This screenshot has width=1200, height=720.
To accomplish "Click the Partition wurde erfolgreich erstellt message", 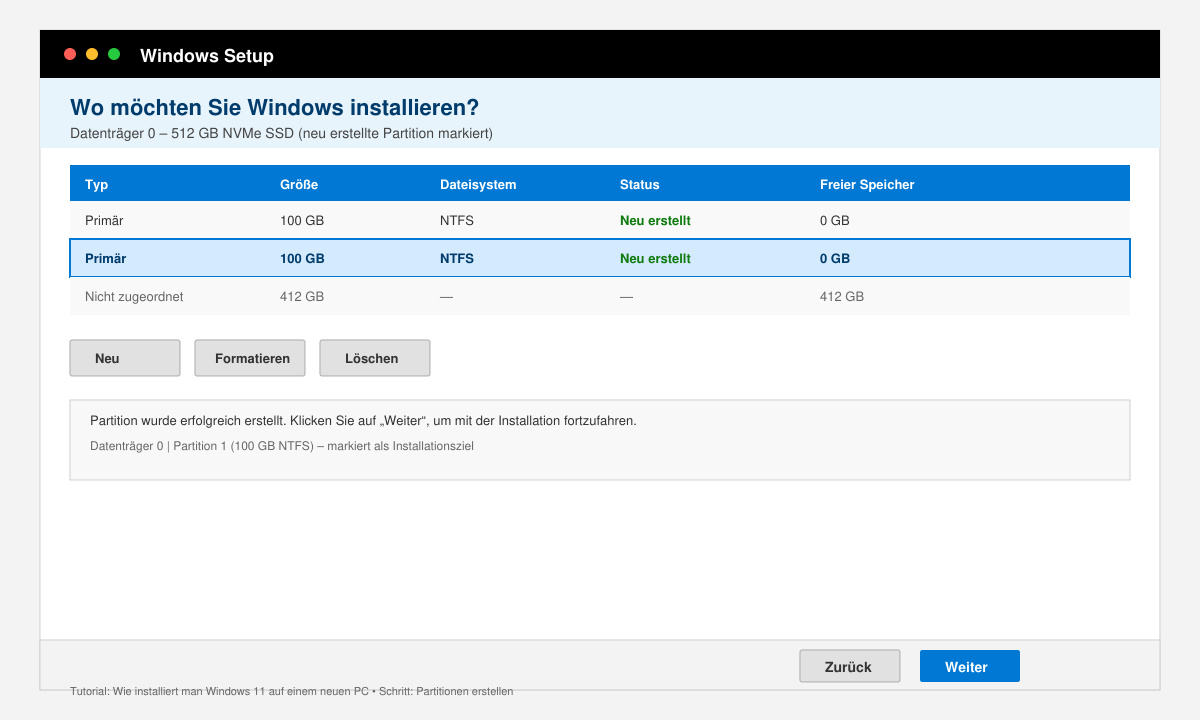I will point(363,420).
